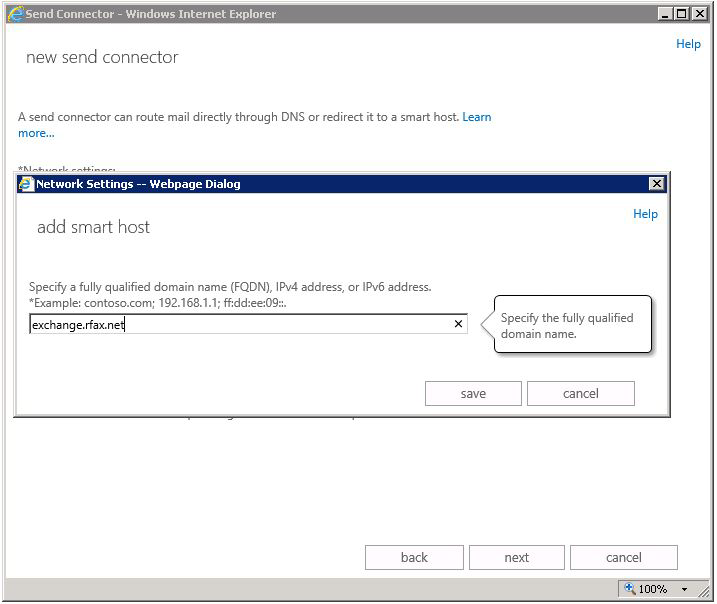Image resolution: width=717 pixels, height=604 pixels.
Task: Save the smart host entry
Action: pyautogui.click(x=473, y=394)
